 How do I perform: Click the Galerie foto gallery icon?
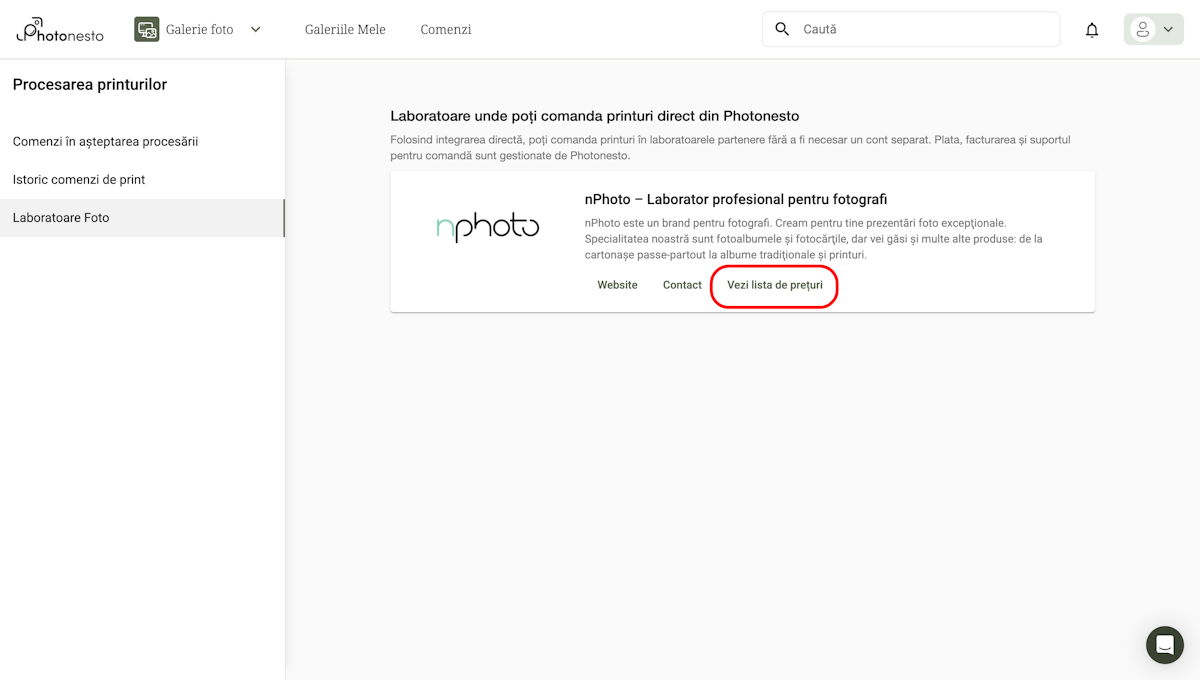tap(147, 30)
